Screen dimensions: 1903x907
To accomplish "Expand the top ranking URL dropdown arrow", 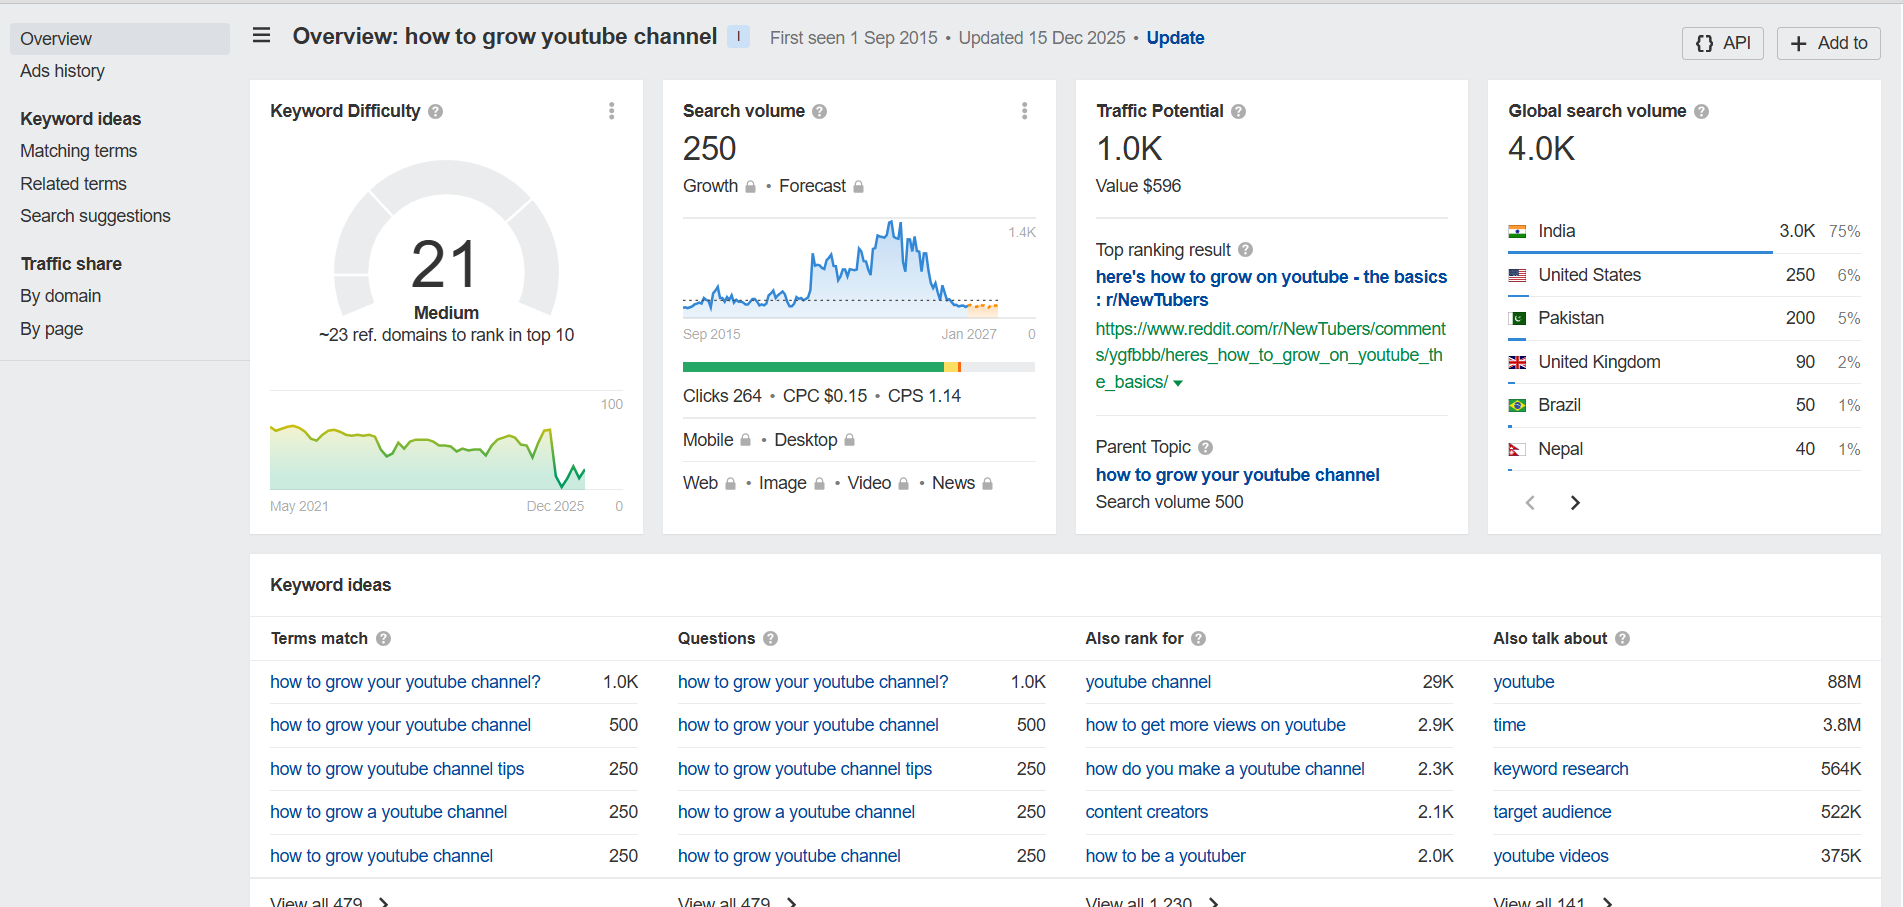I will point(1178,384).
